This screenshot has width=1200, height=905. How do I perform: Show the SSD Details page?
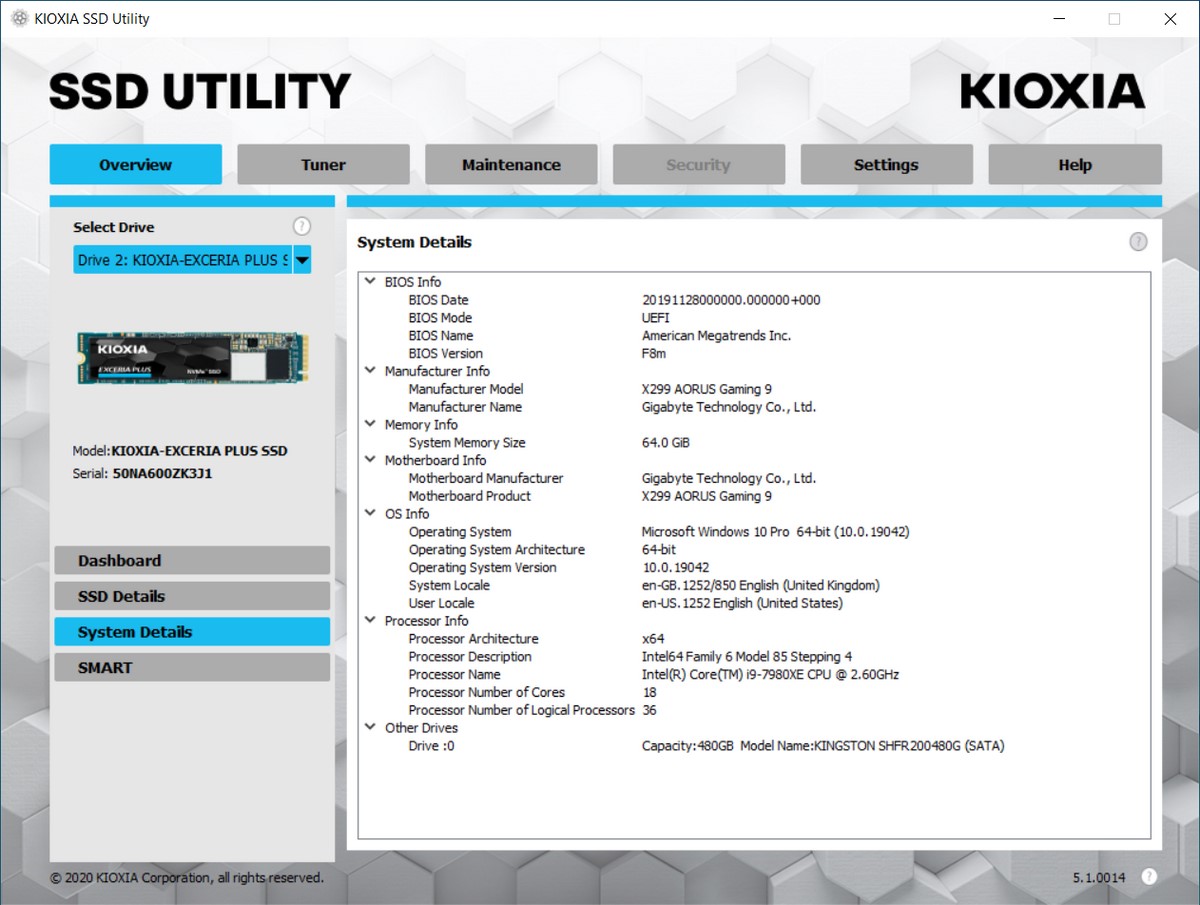191,596
